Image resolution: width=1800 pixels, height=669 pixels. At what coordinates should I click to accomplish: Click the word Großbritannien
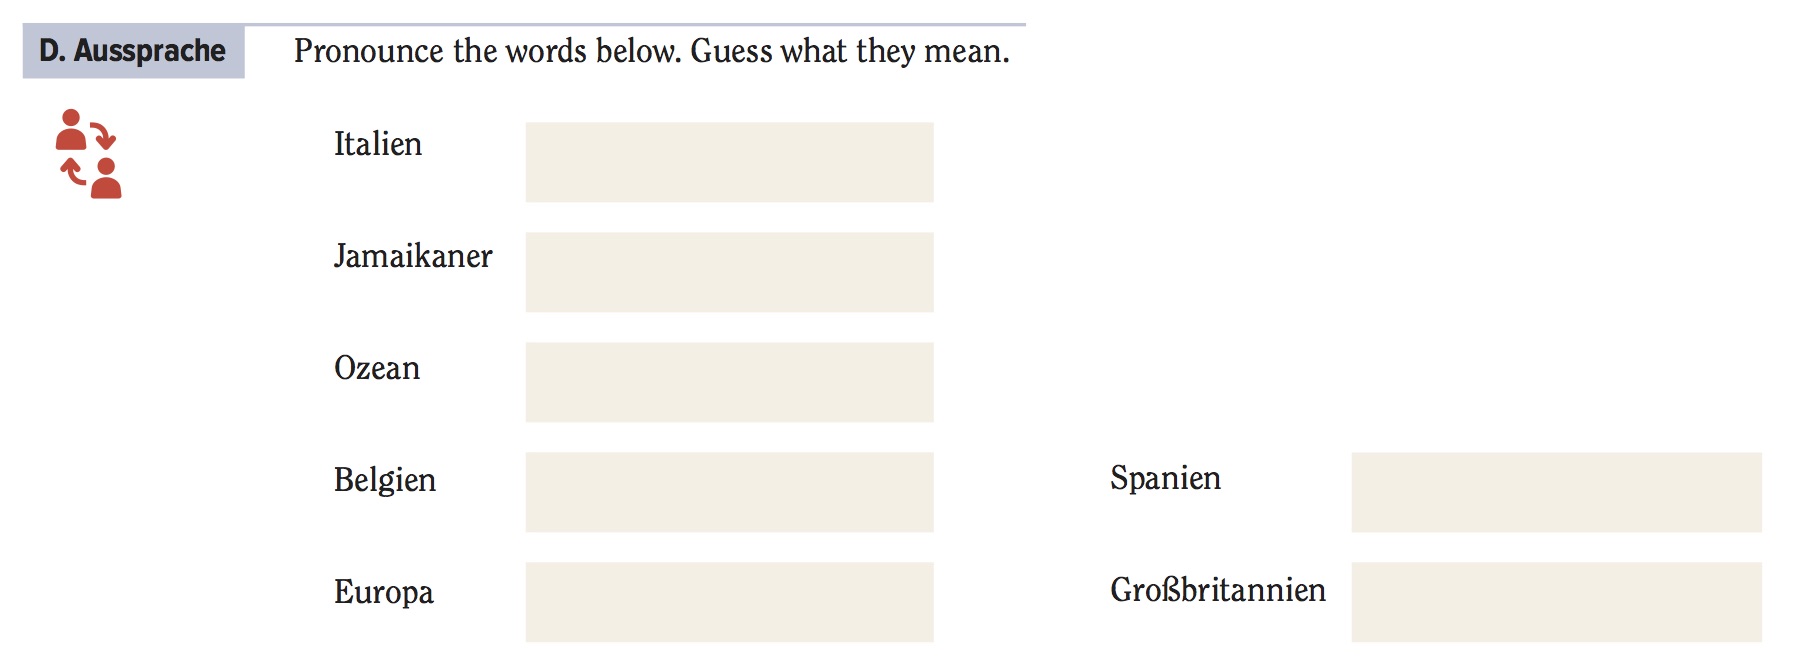point(1218,590)
